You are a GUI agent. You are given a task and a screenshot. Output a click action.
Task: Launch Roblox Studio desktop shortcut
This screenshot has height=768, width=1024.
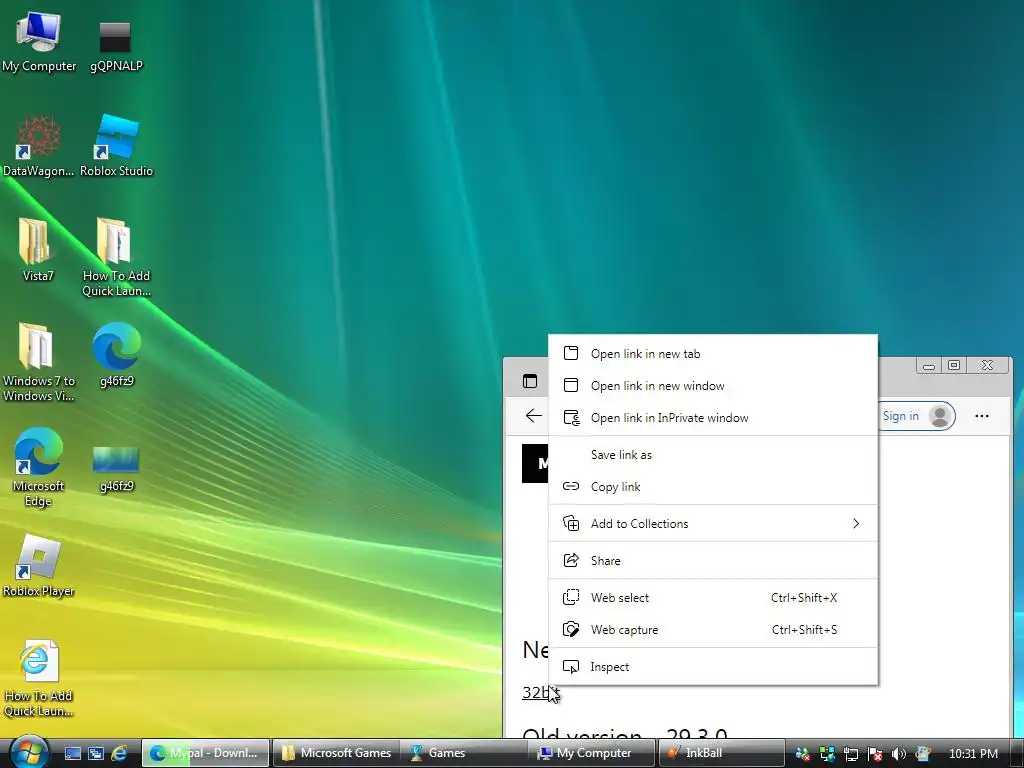116,146
